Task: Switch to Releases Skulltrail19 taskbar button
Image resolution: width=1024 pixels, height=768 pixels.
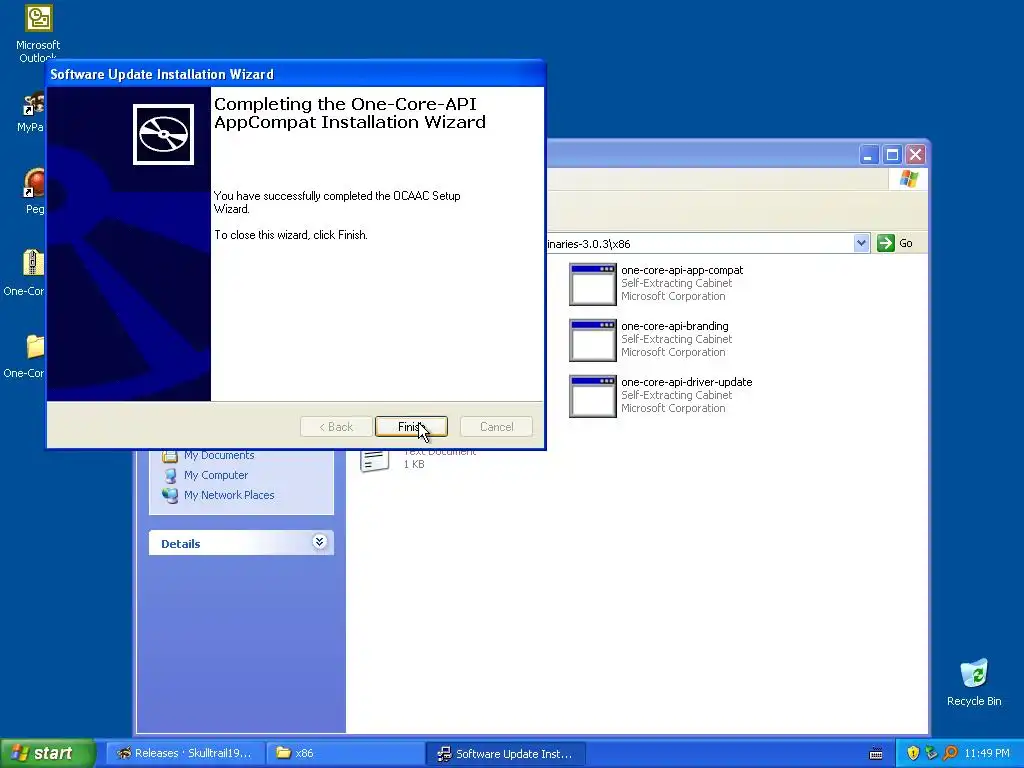Action: [185, 753]
